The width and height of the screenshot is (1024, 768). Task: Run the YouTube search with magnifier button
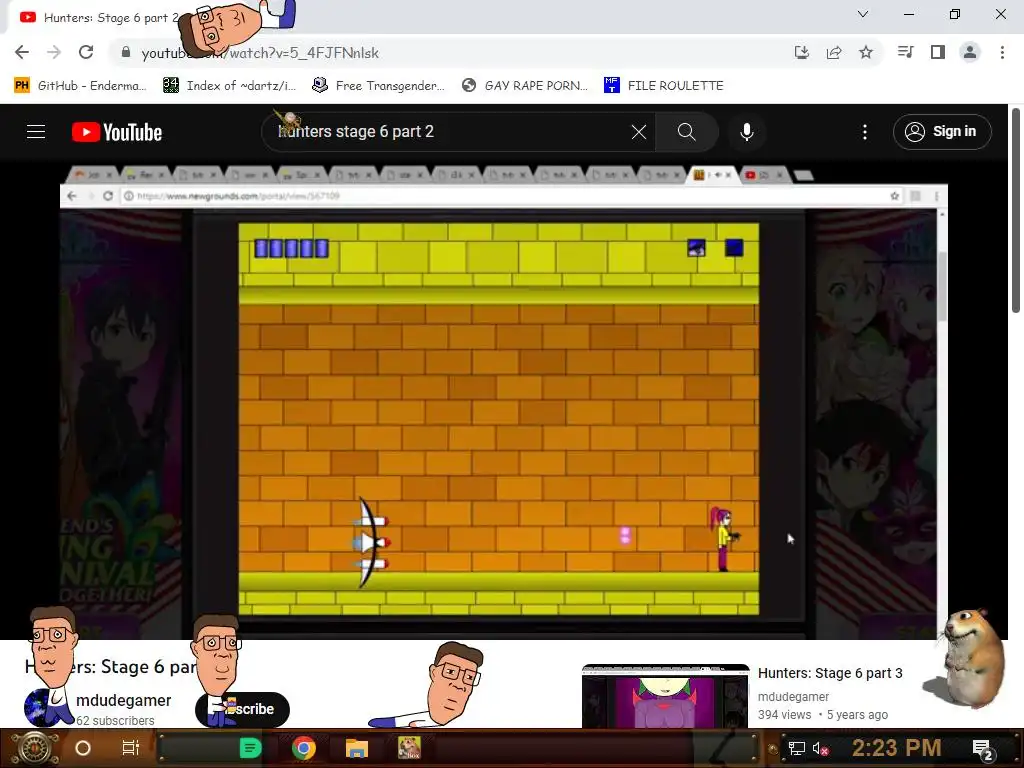click(x=686, y=132)
